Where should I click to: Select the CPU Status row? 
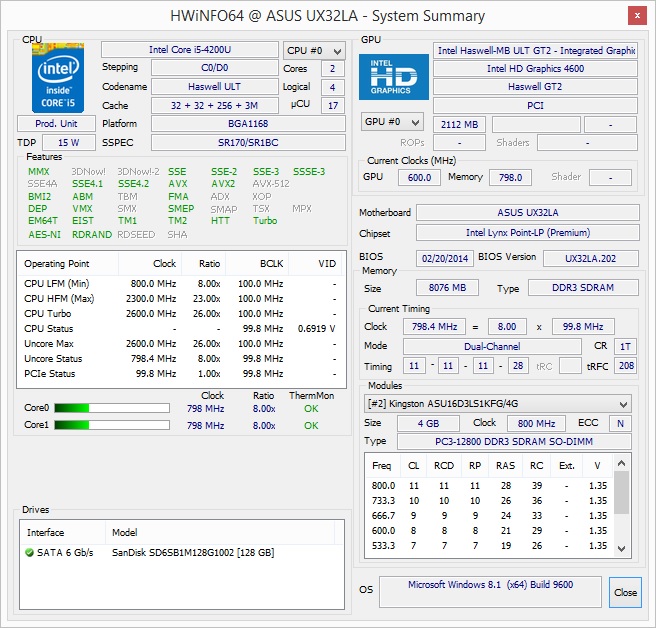[x=181, y=329]
